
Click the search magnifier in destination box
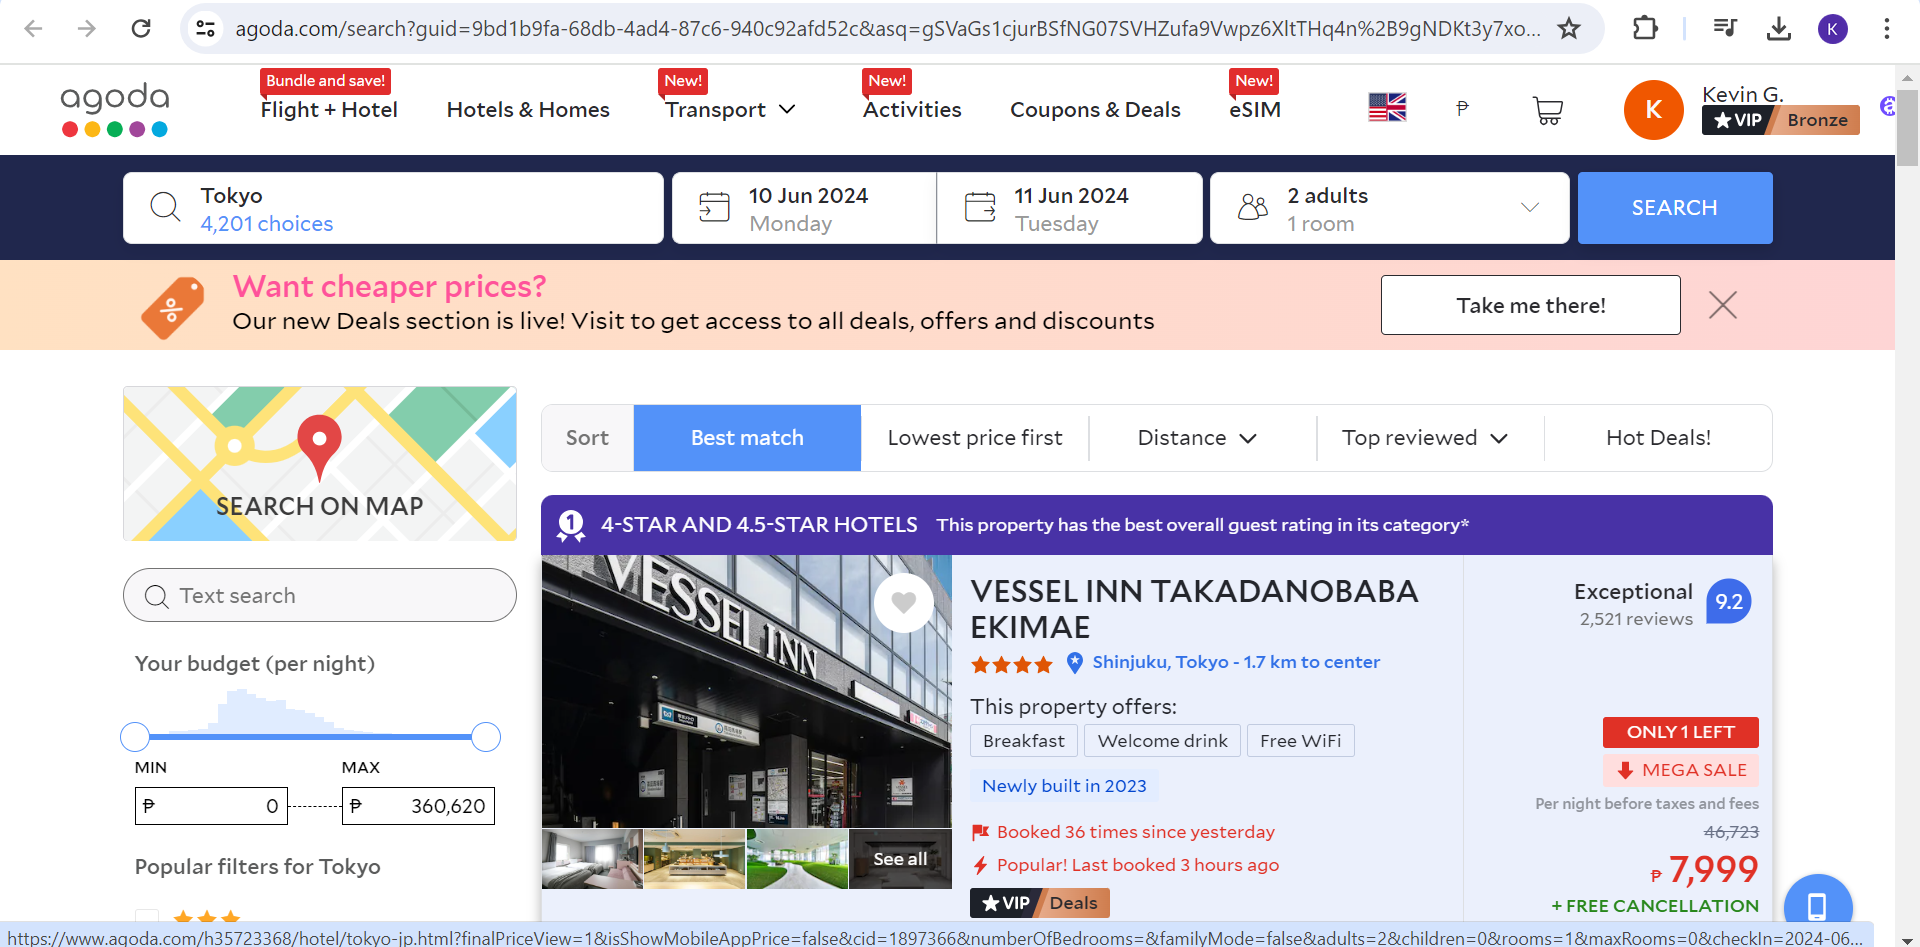click(165, 207)
